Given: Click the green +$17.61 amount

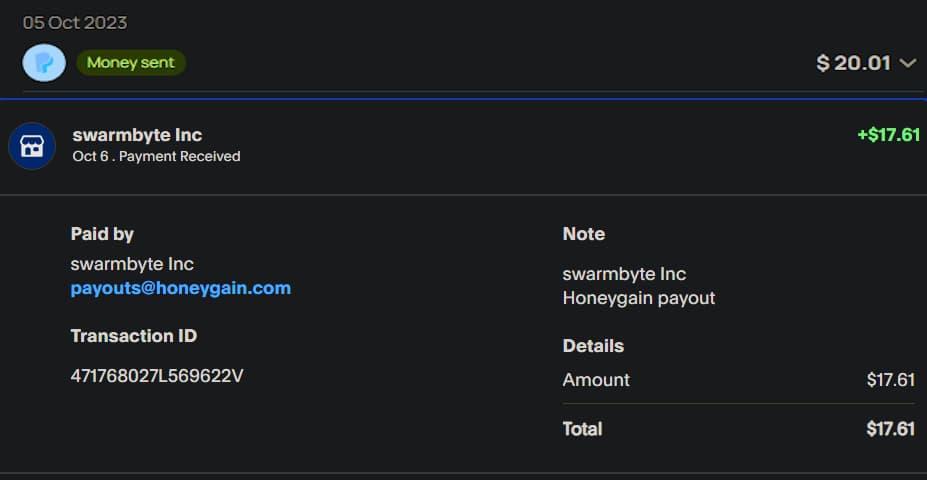Looking at the screenshot, I should click(x=888, y=135).
